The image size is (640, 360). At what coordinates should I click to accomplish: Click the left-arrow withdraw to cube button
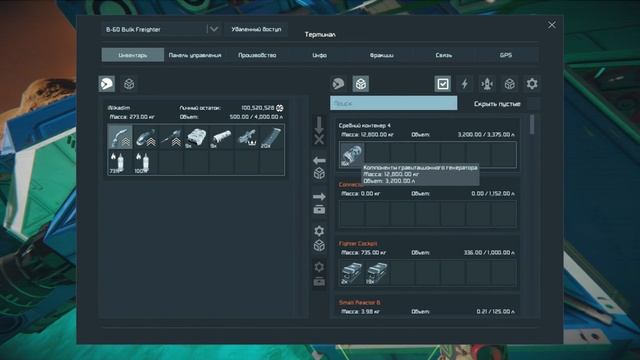point(319,167)
